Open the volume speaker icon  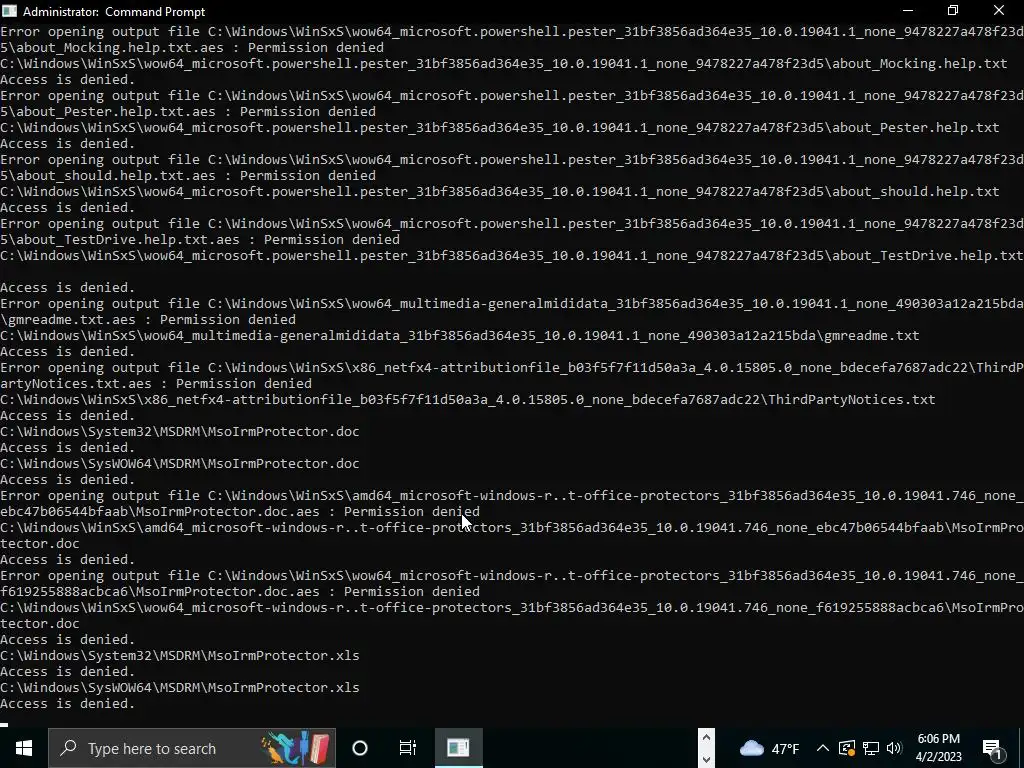click(894, 748)
